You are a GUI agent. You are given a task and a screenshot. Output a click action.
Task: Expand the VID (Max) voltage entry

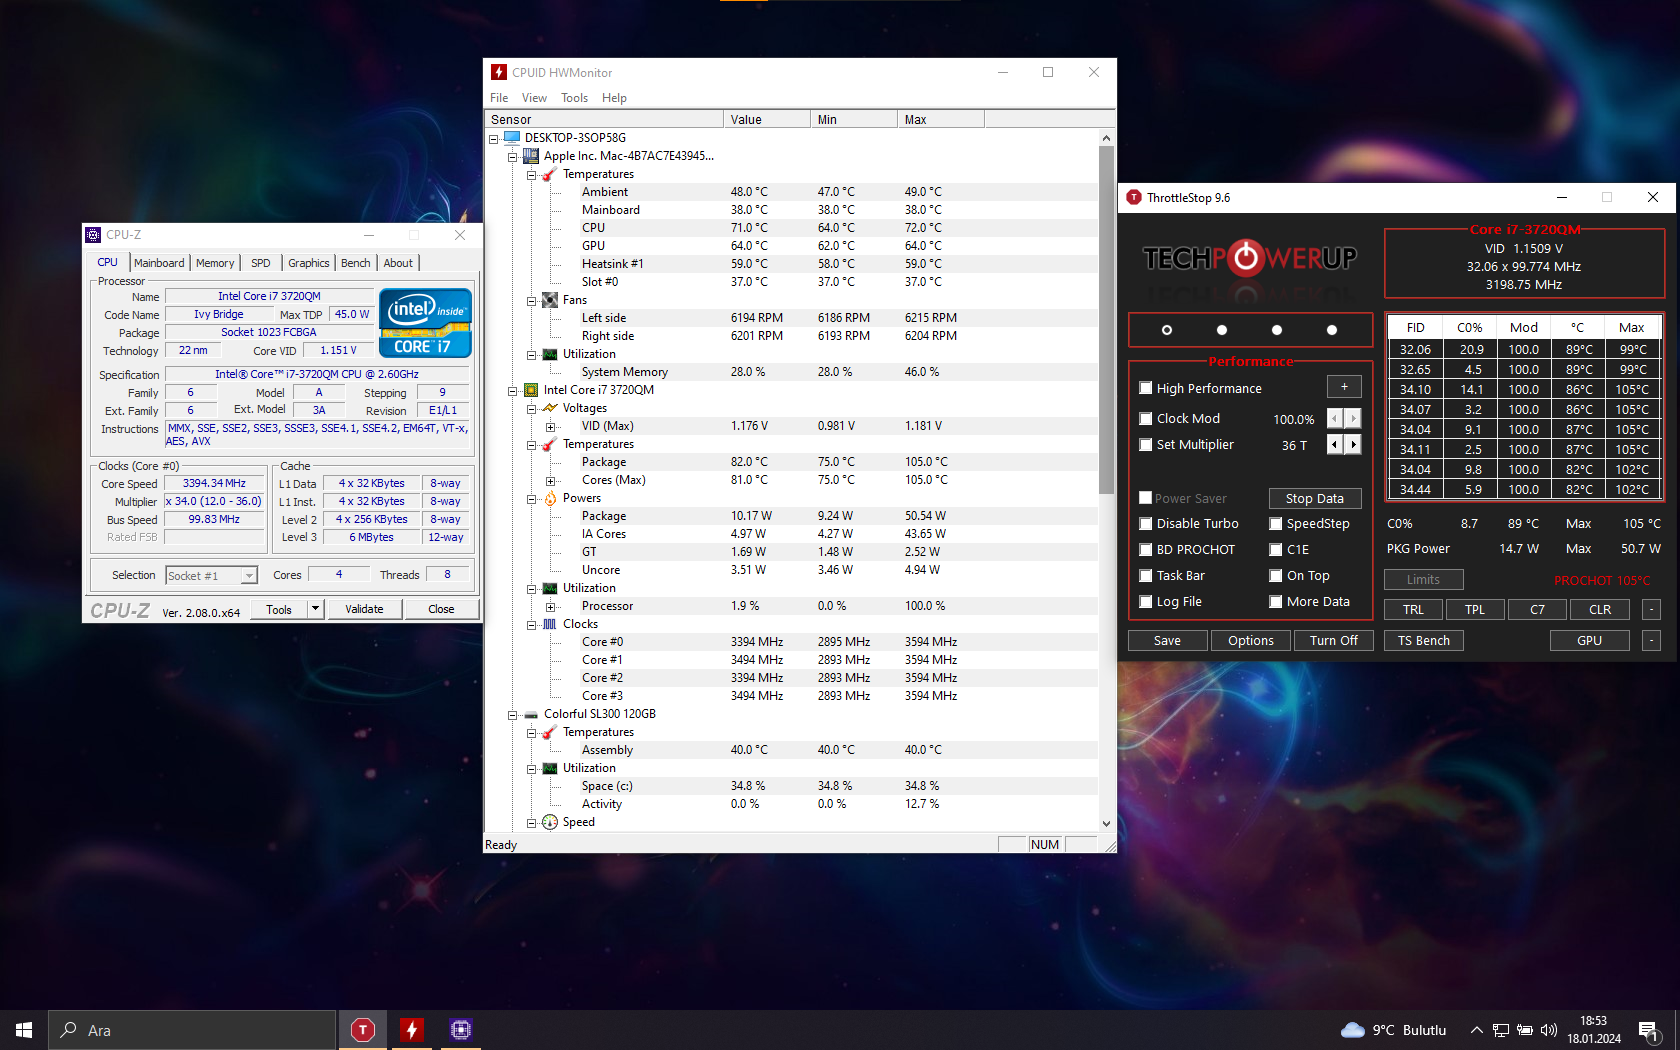550,427
